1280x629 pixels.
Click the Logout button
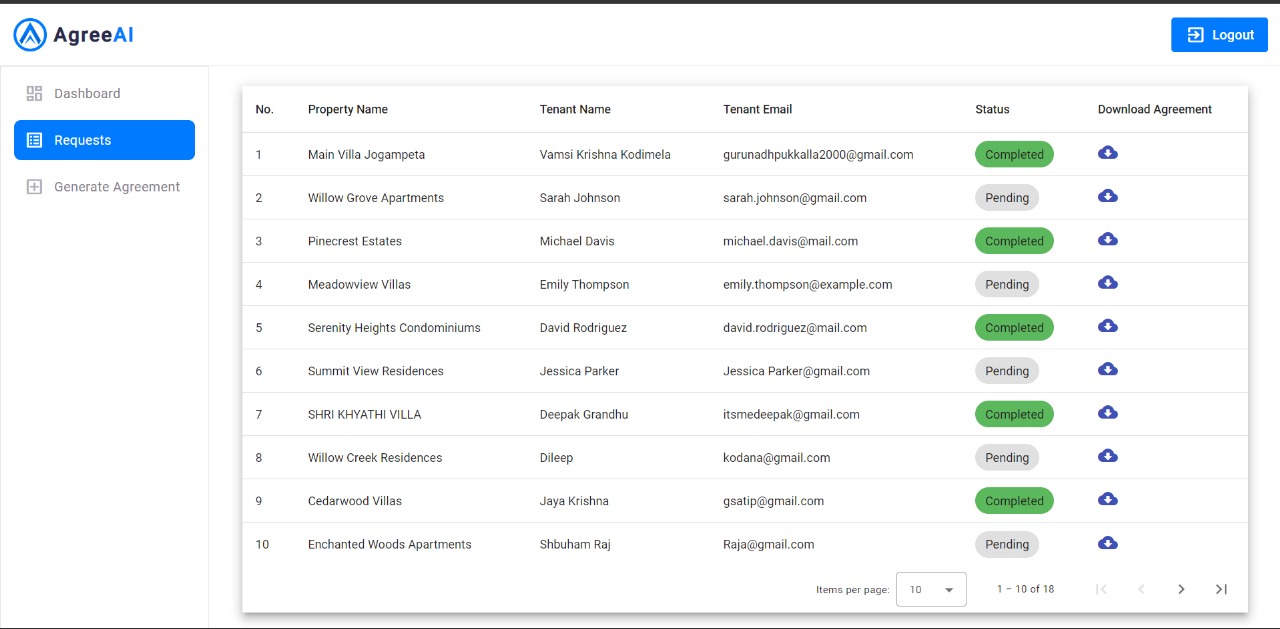point(1219,35)
